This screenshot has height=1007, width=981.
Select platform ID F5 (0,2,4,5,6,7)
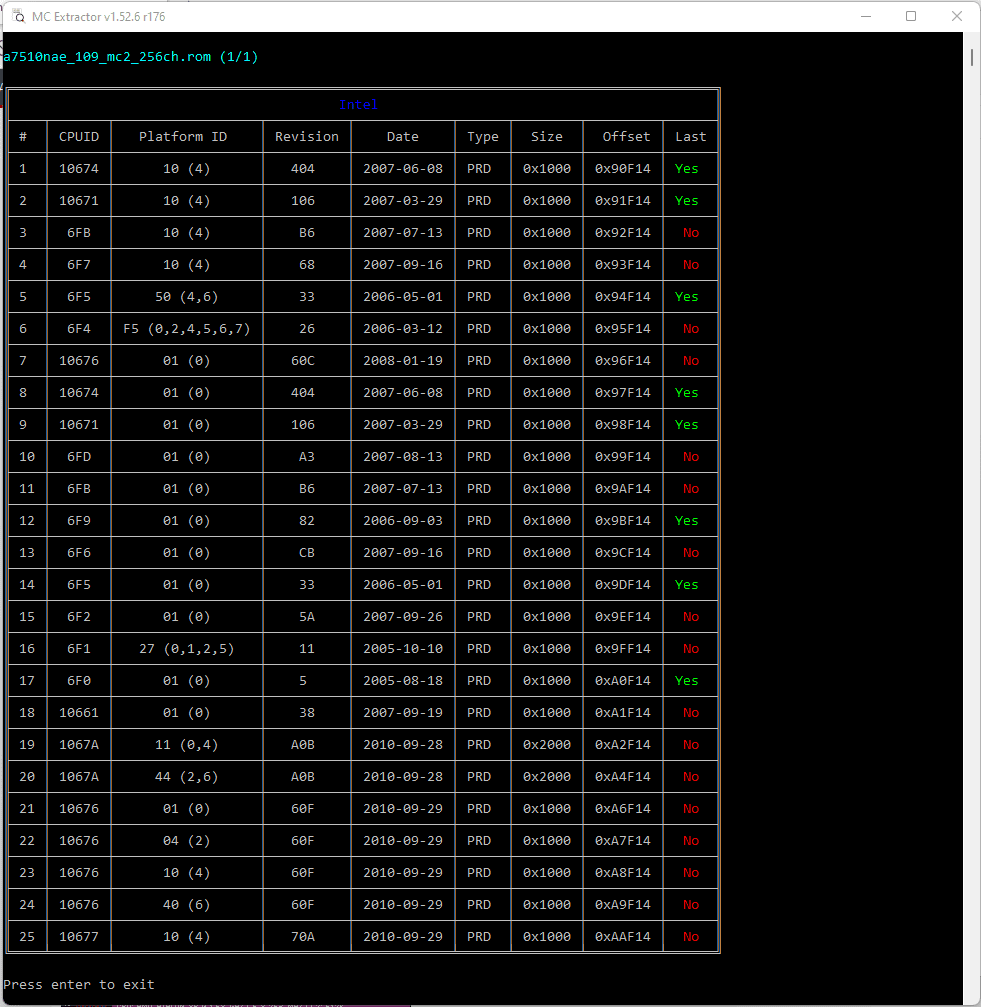[x=186, y=329]
